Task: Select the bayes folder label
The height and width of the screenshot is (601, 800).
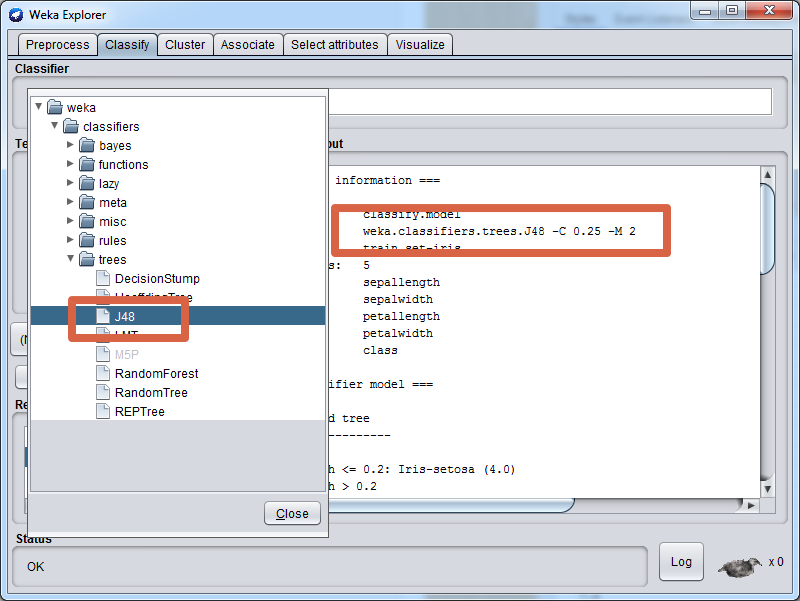Action: (115, 146)
